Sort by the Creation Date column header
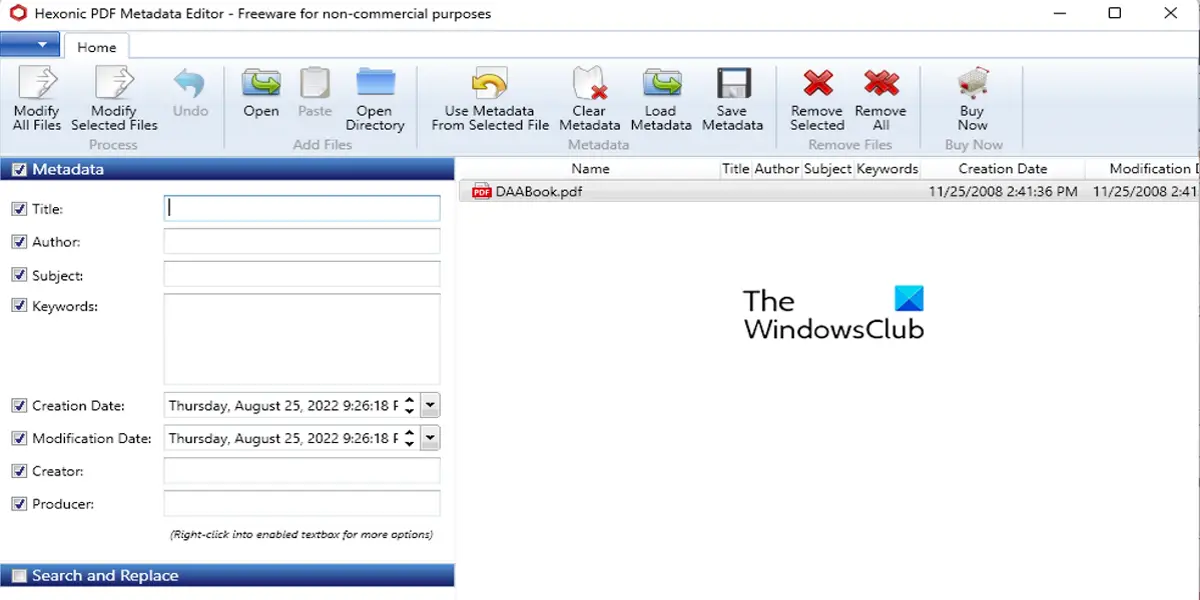This screenshot has height=600, width=1200. (1003, 169)
